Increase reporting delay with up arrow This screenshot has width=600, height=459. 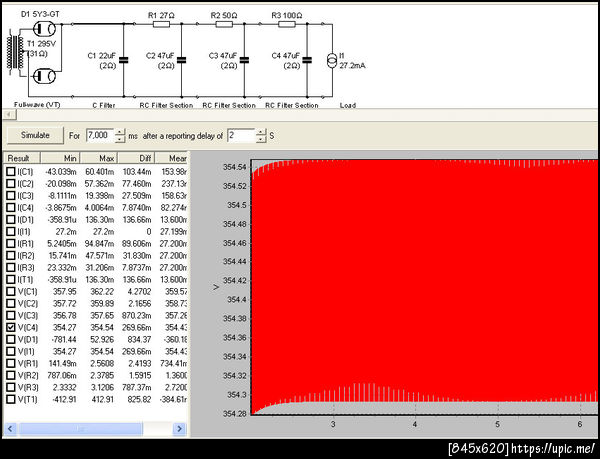click(x=261, y=132)
